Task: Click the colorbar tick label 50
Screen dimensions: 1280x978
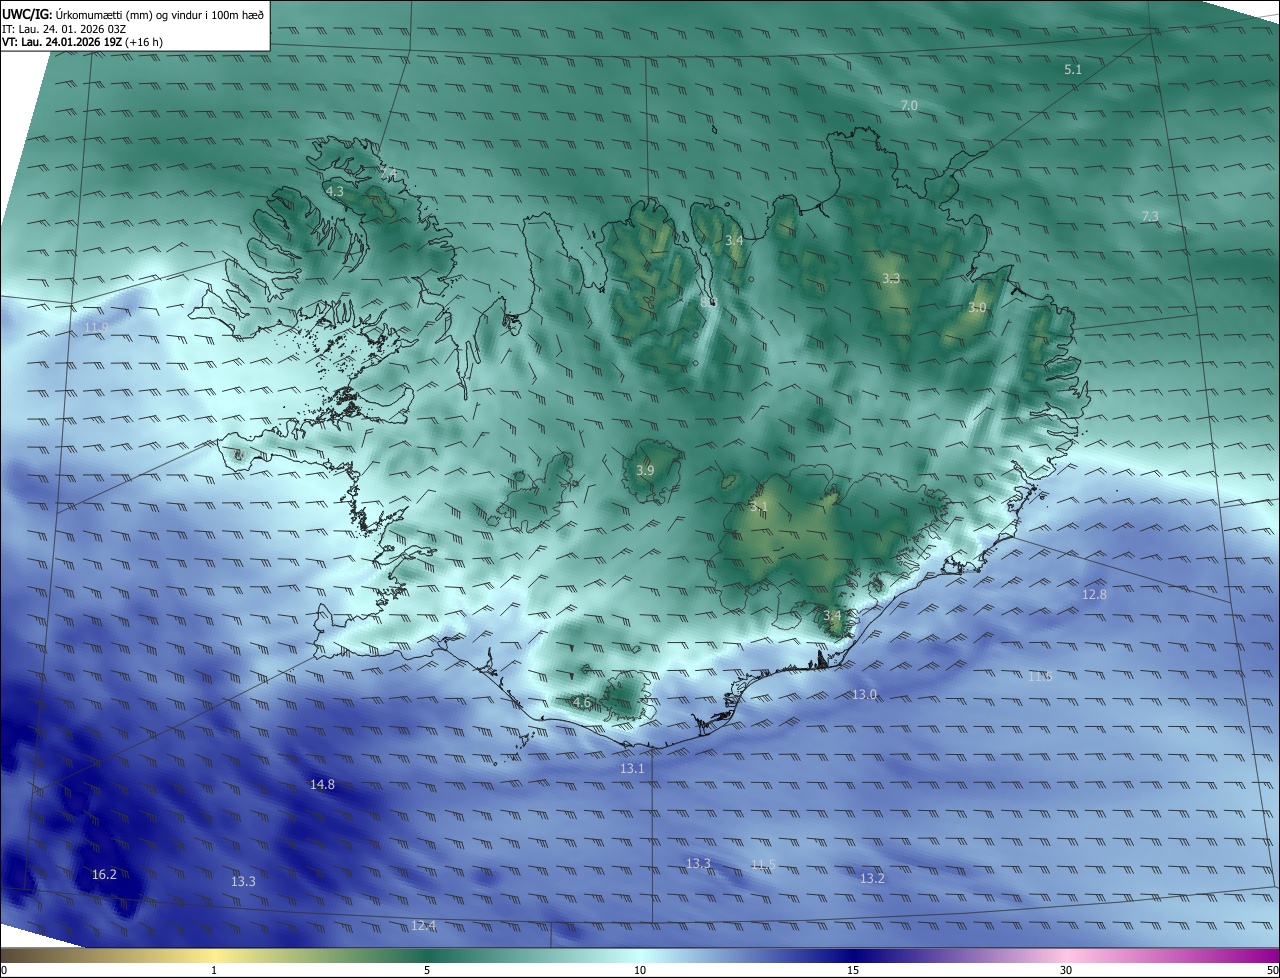Action: (1272, 970)
